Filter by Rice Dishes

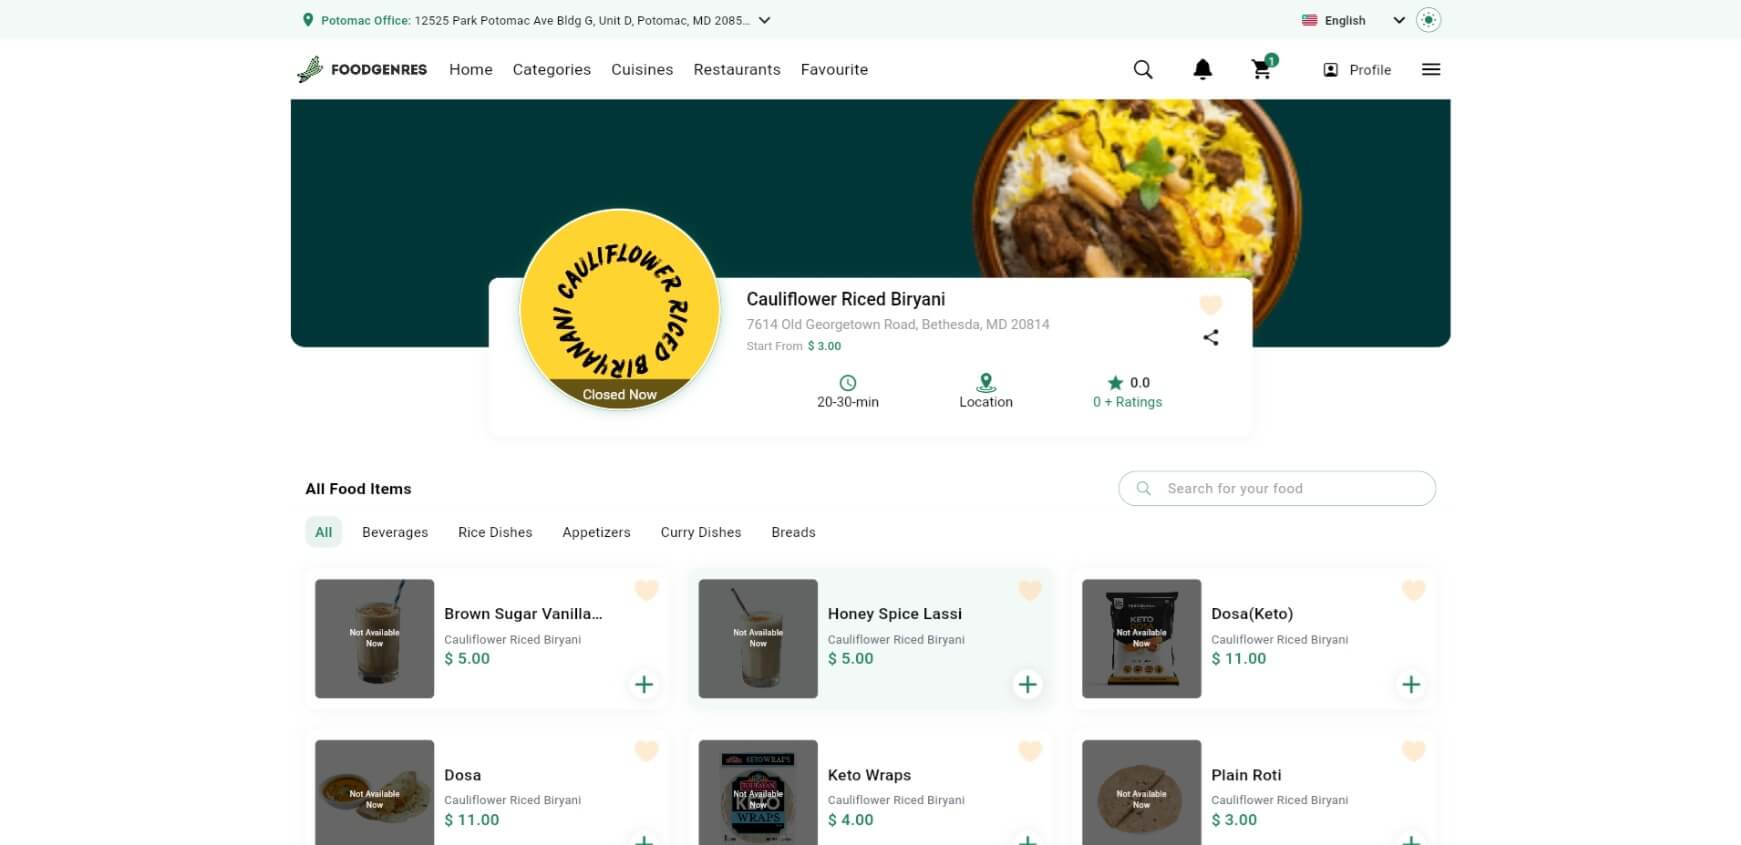coord(495,532)
